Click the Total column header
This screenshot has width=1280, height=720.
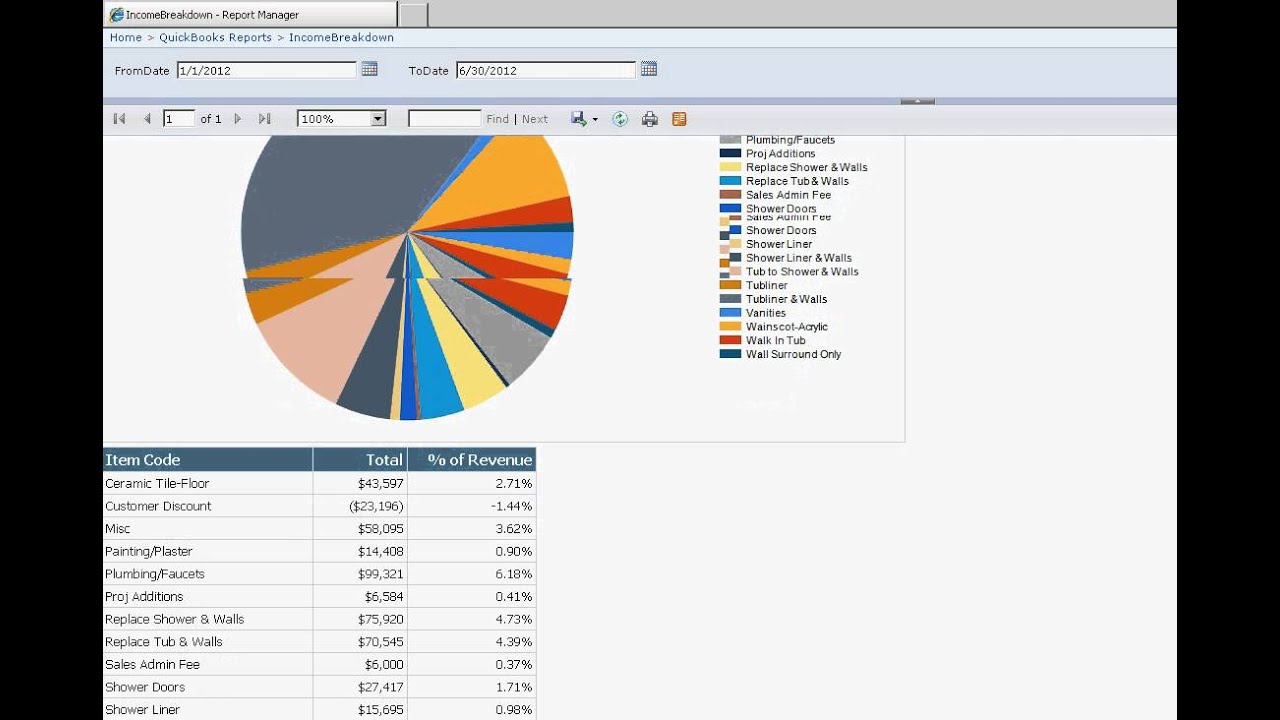[x=360, y=460]
